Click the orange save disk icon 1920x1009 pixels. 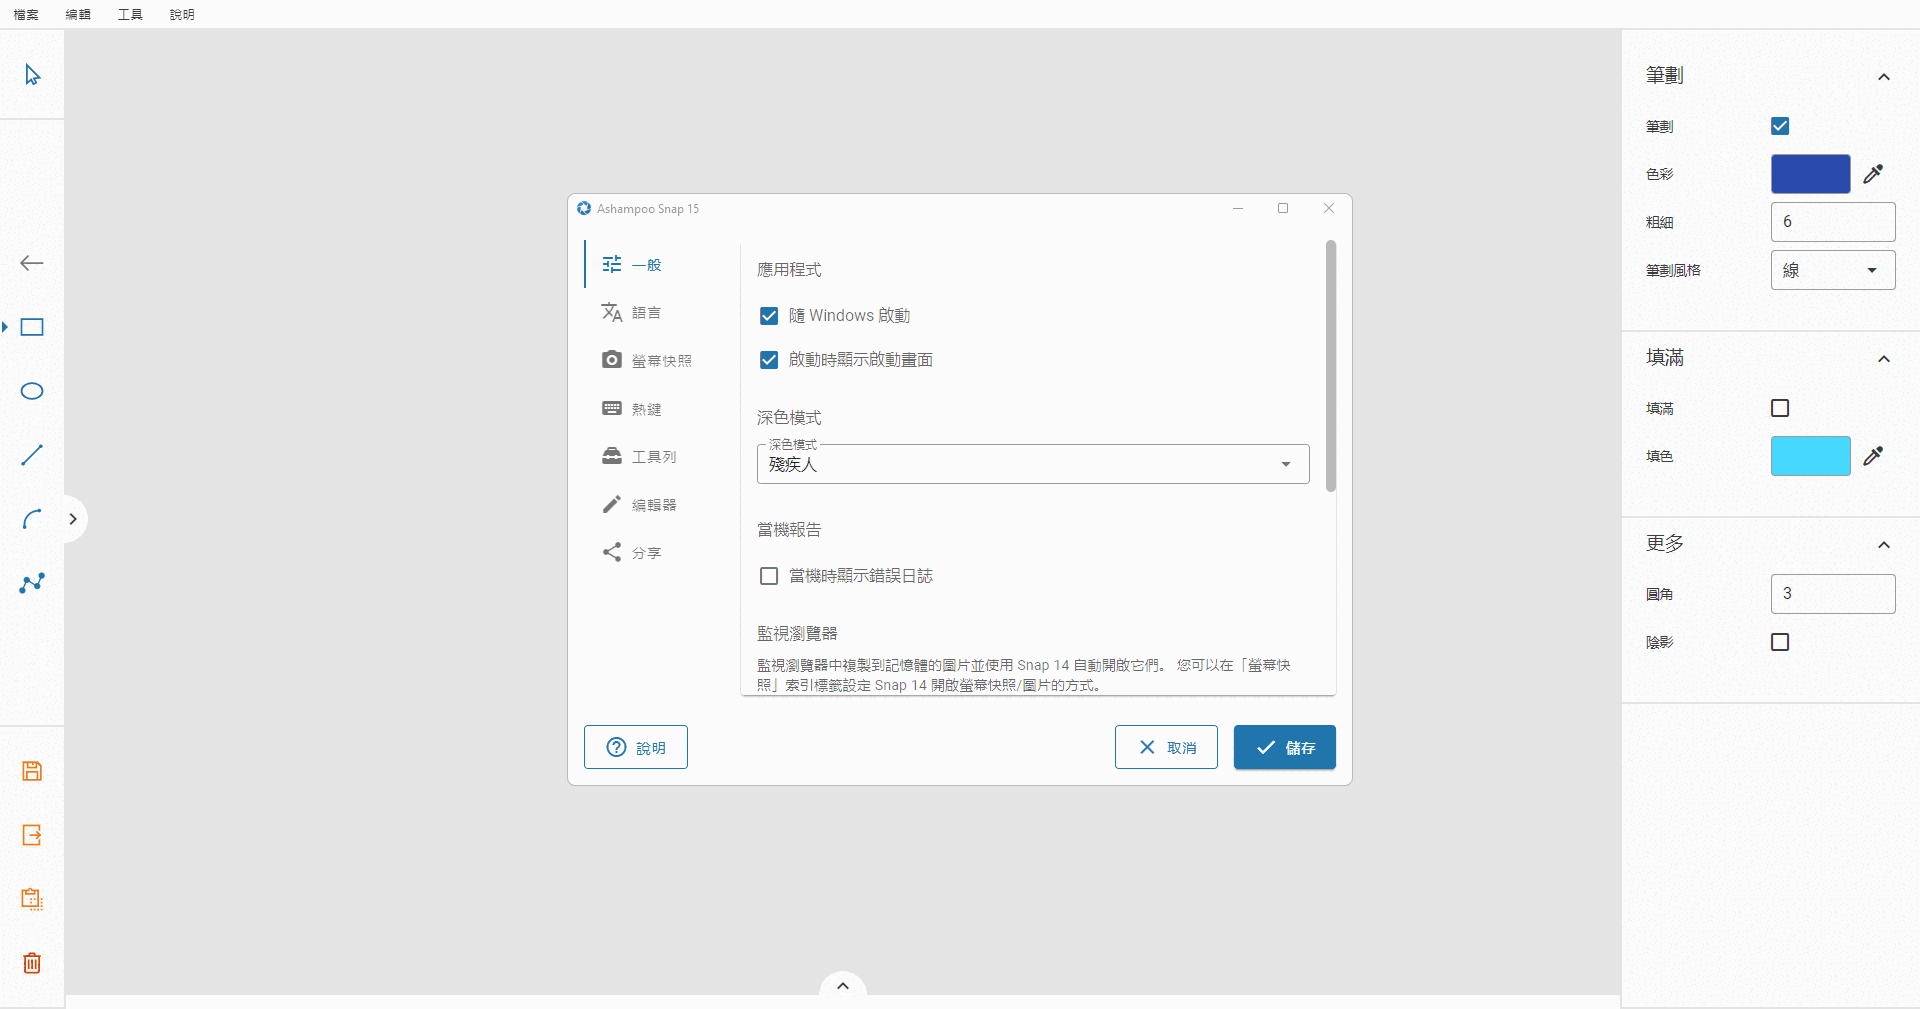[x=32, y=771]
